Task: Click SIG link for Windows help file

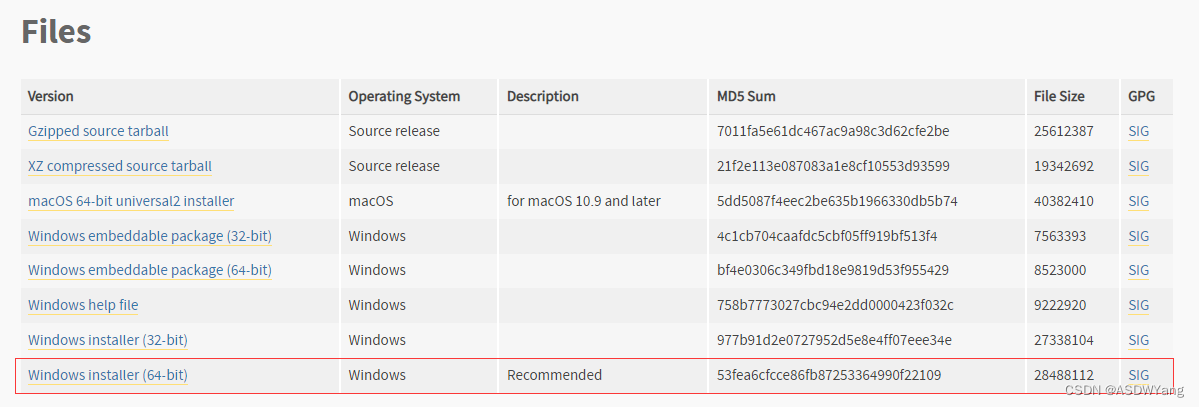Action: click(1138, 305)
